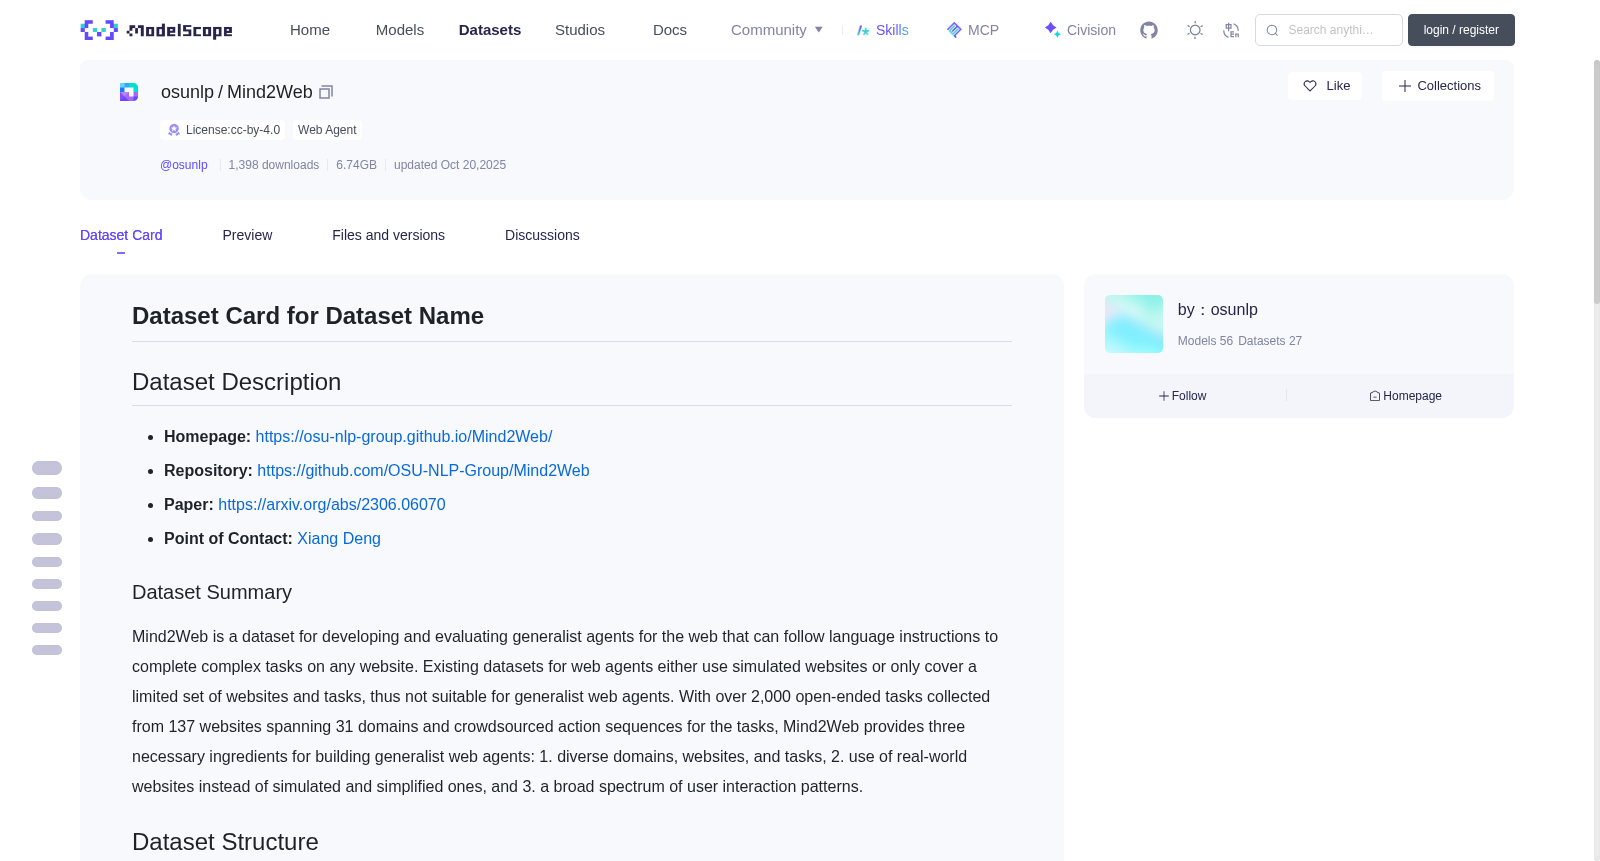The height and width of the screenshot is (861, 1600).
Task: Click the 'Dataset Description' heading
Action: 237,382
